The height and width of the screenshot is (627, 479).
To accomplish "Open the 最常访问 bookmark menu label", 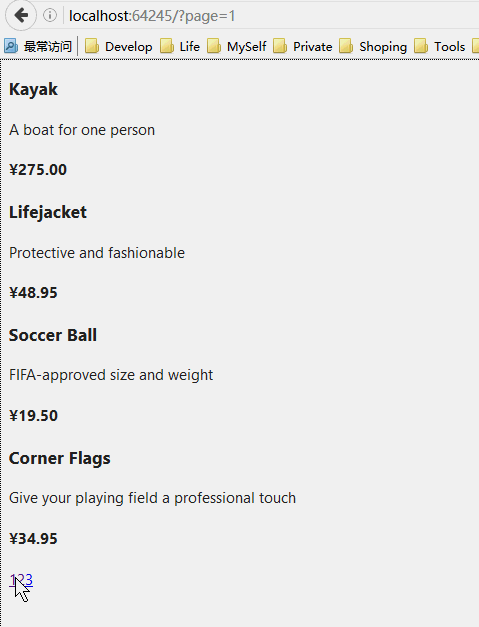I will (48, 46).
